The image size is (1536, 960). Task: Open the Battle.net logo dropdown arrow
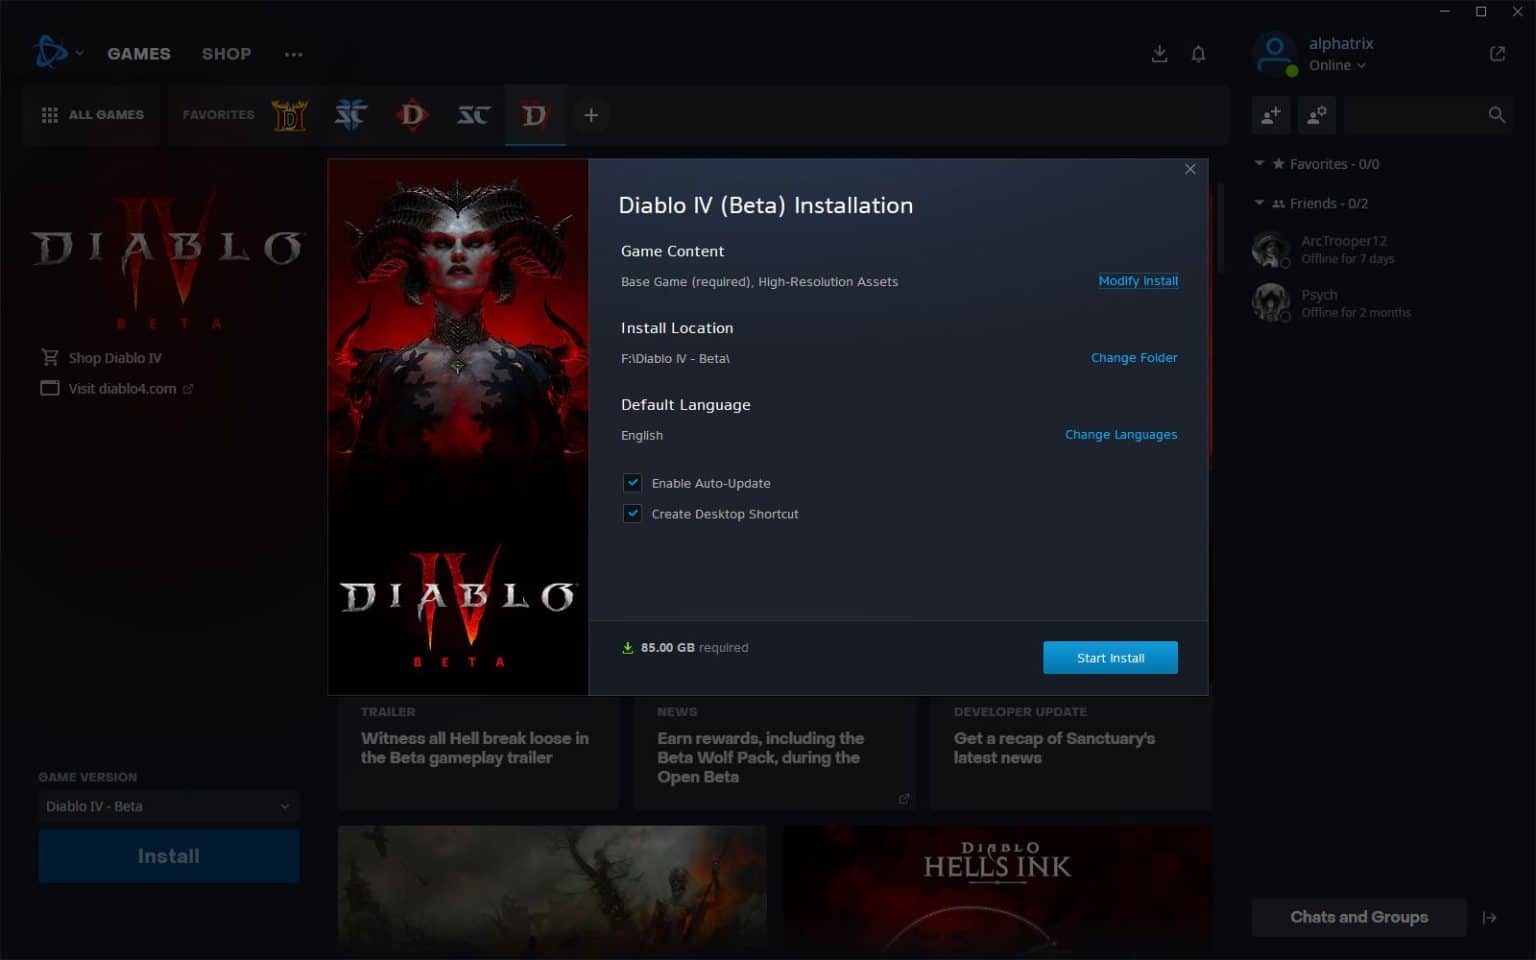point(79,53)
